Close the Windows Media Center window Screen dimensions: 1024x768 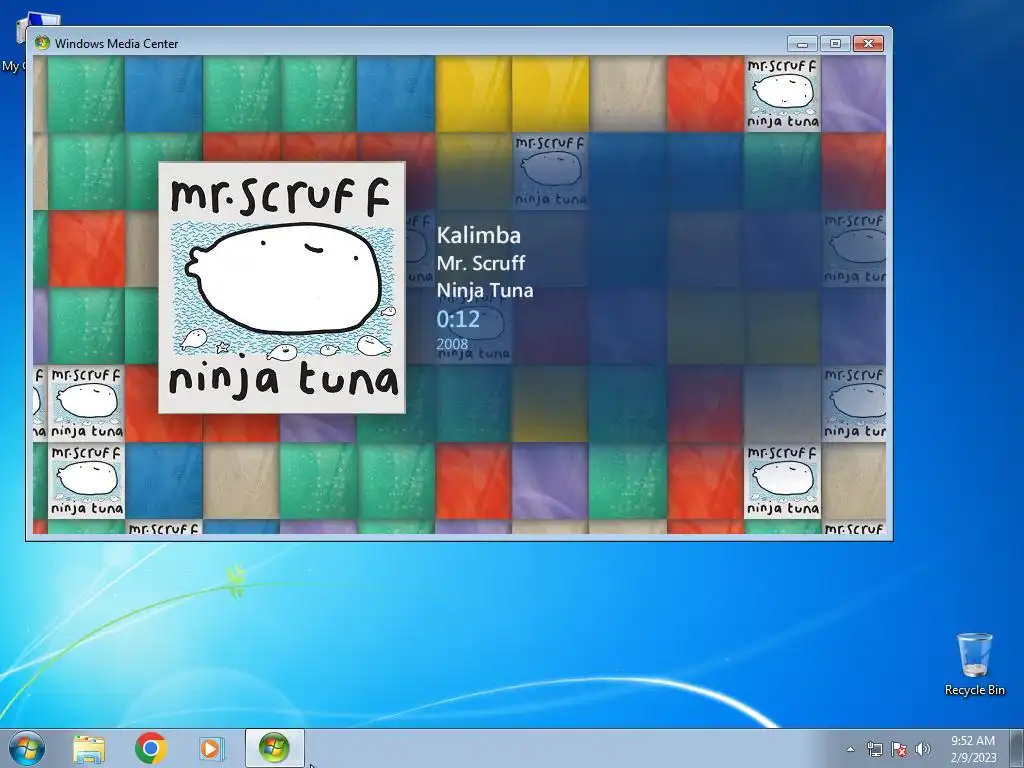[868, 44]
